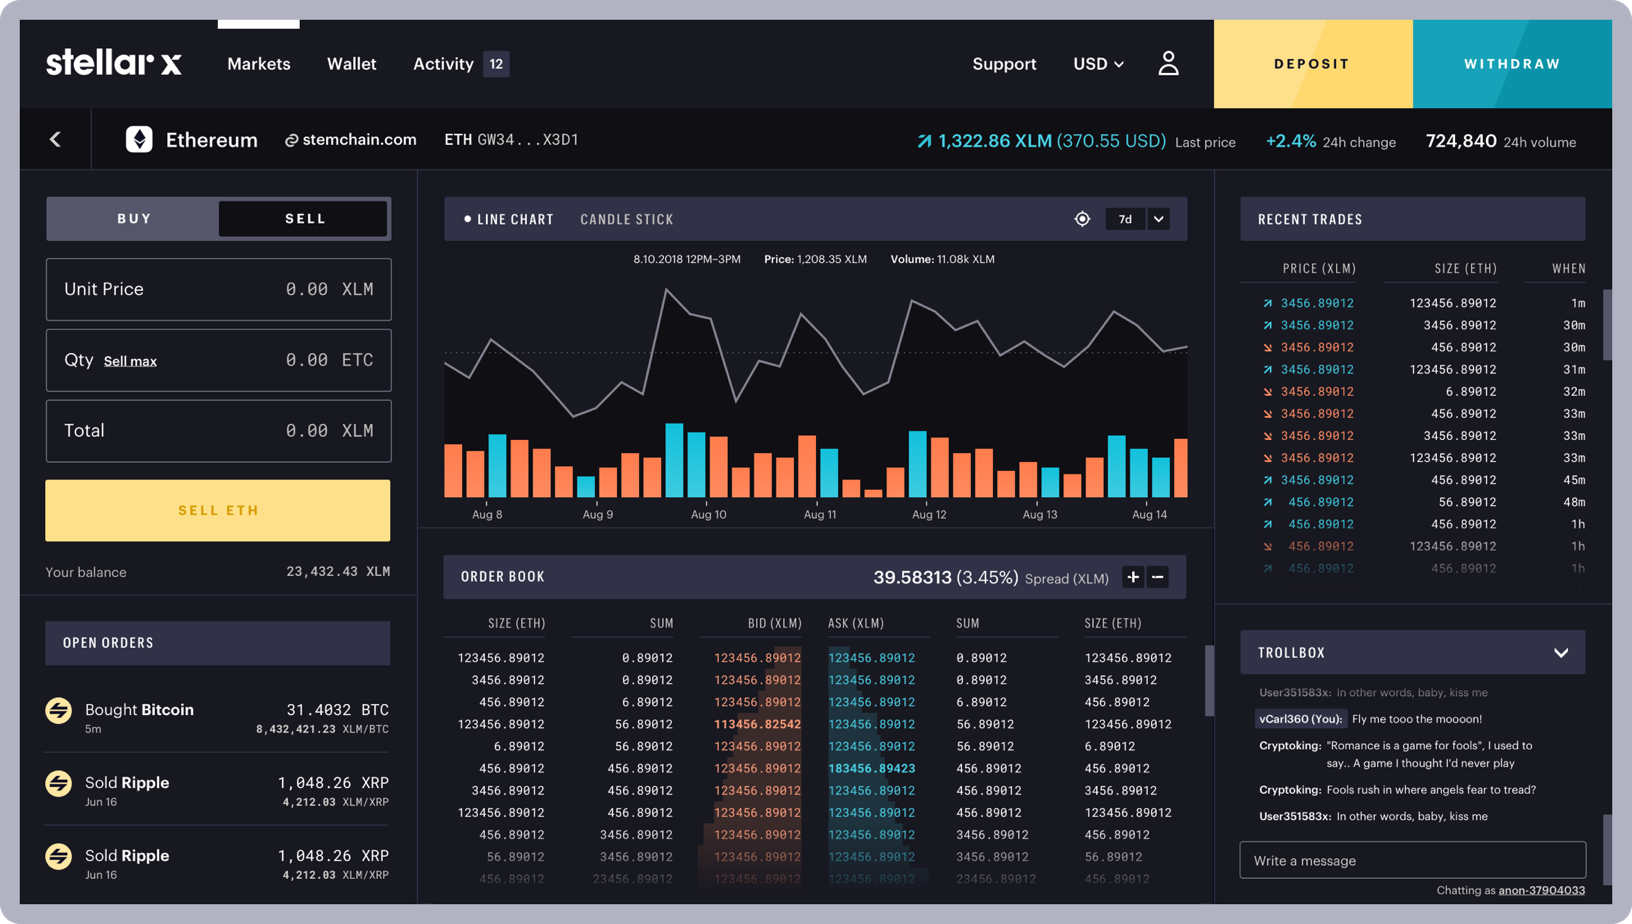This screenshot has height=924, width=1632.
Task: Click the ASK (XLM) column header
Action: point(856,623)
